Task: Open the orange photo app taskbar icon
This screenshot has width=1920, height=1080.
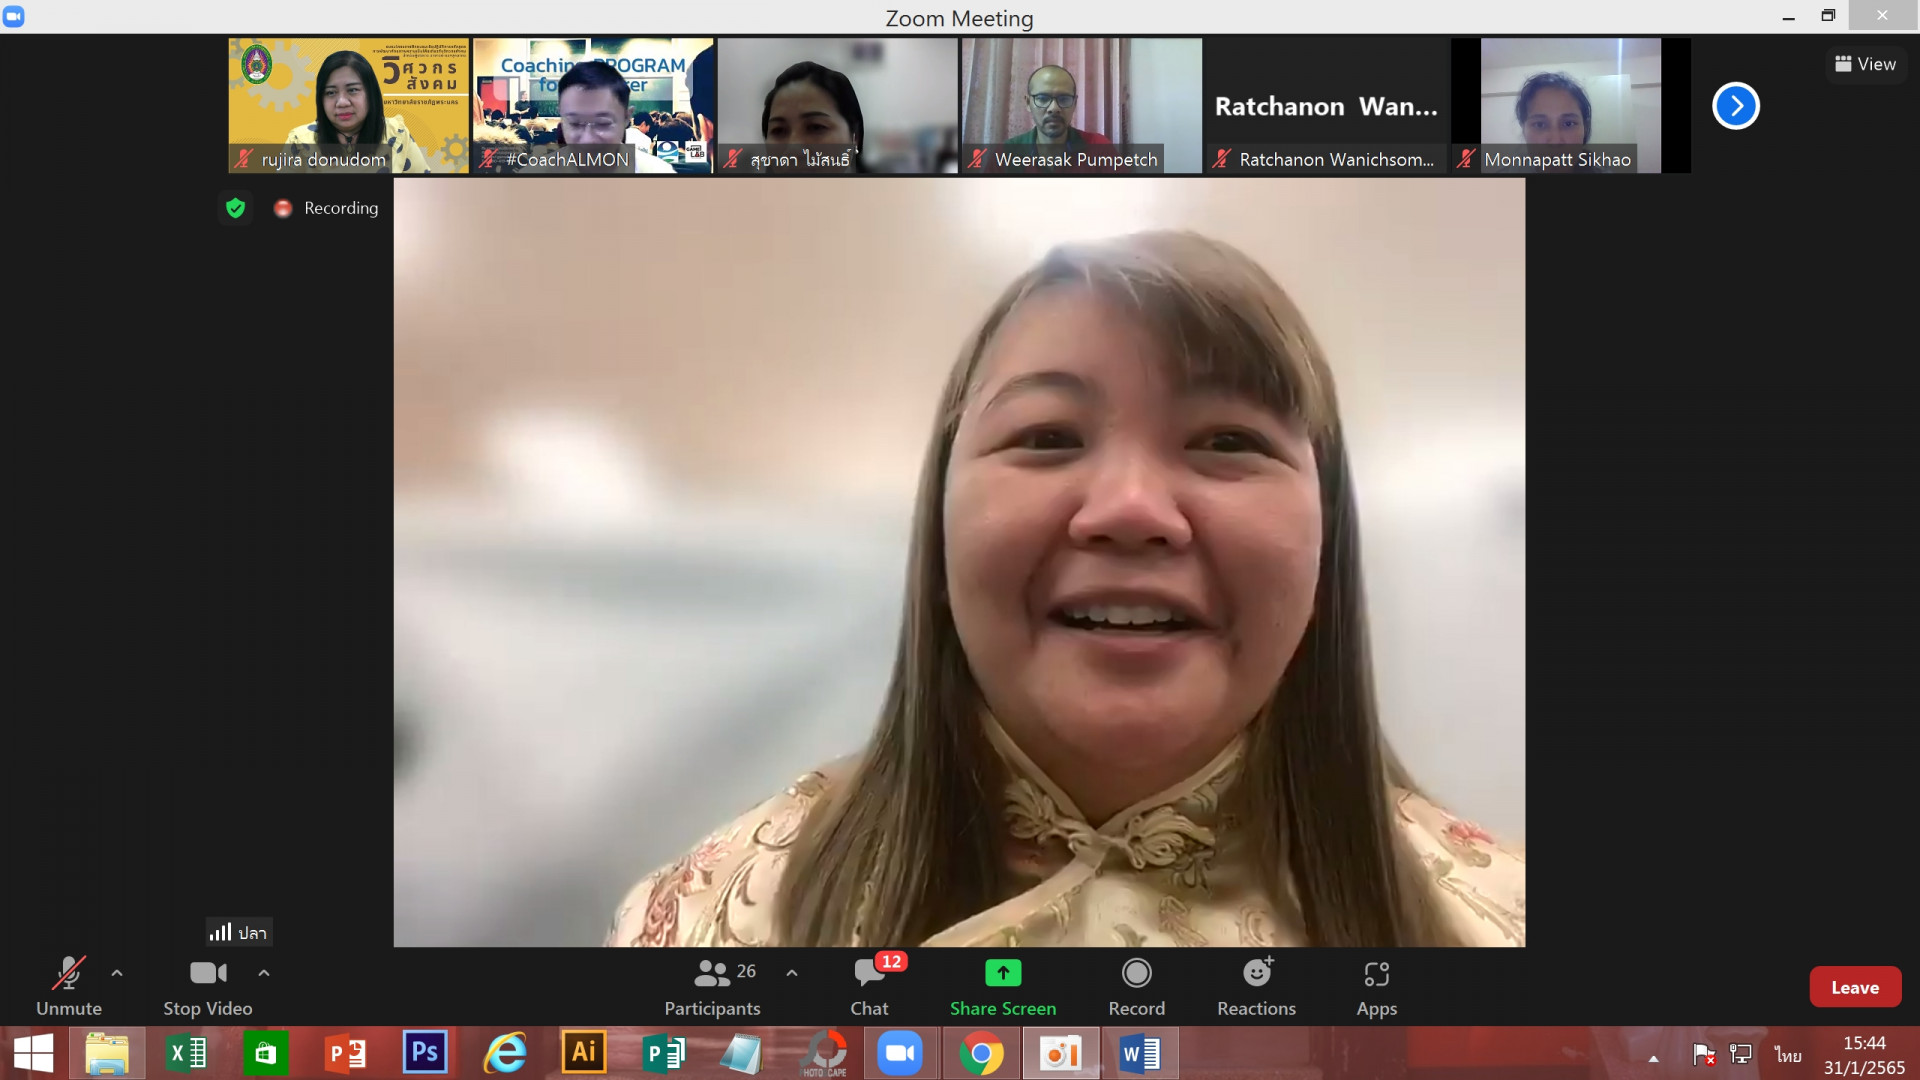Action: click(x=1060, y=1053)
